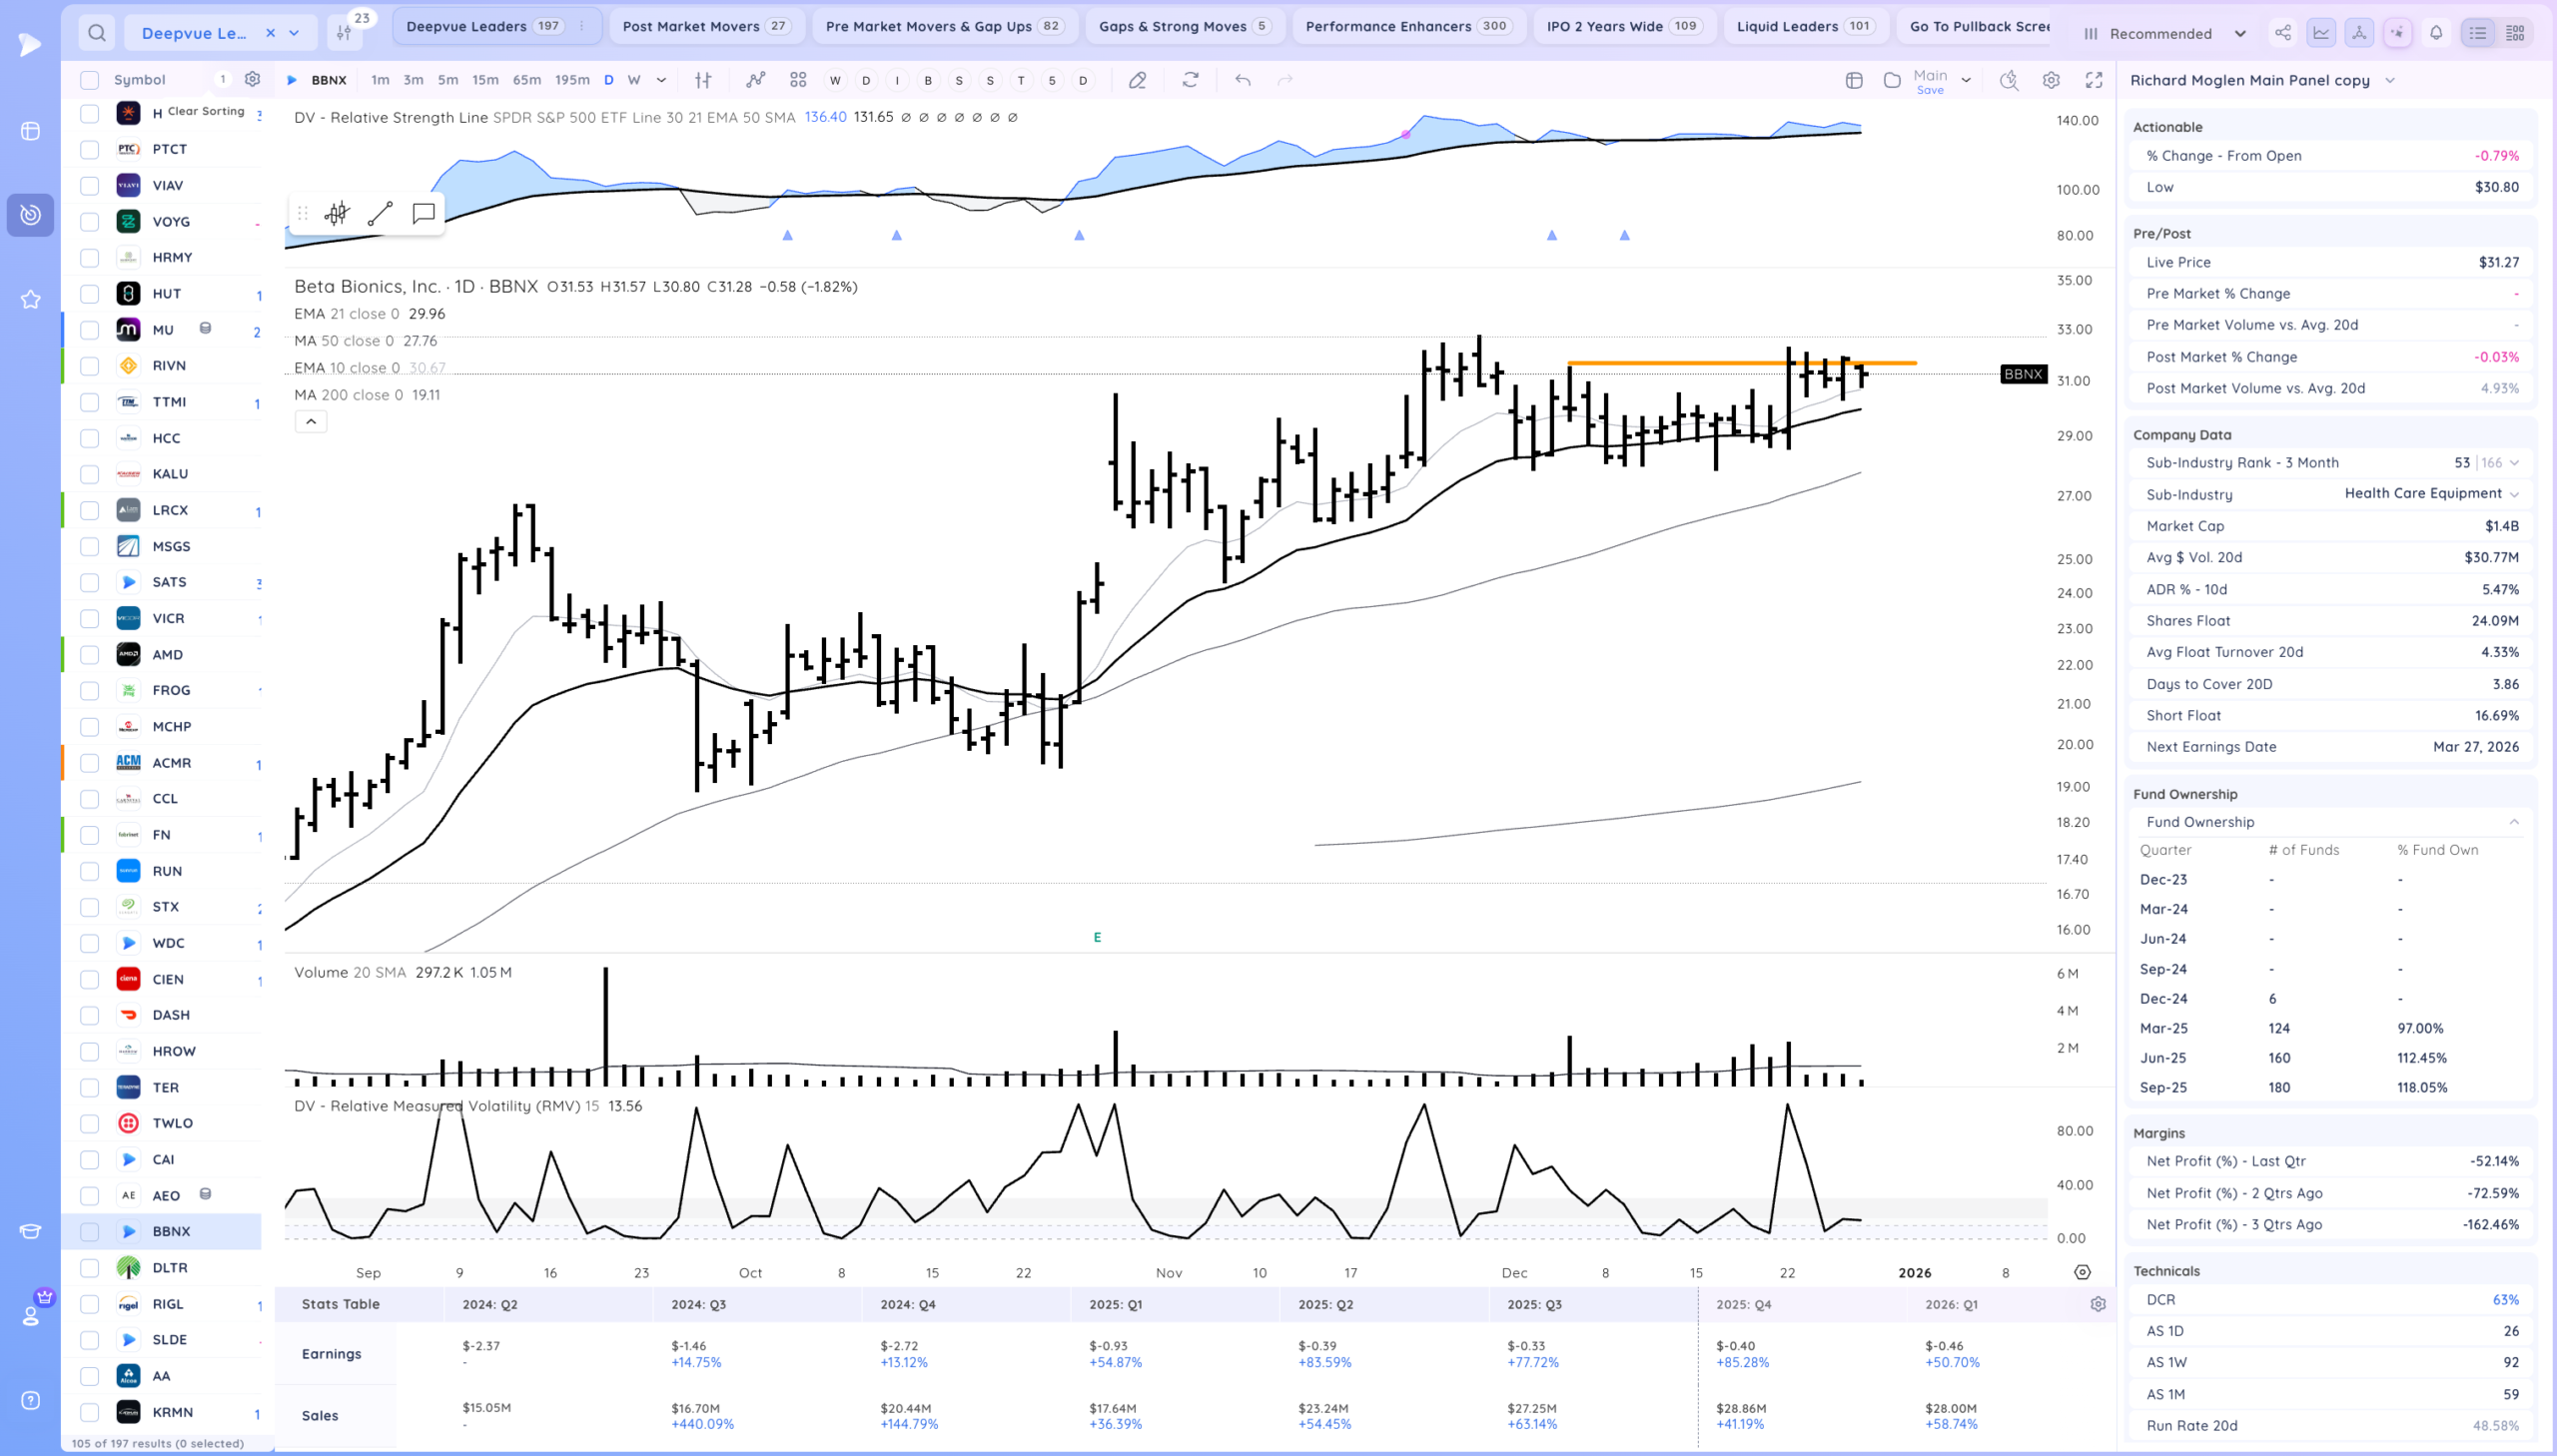Collapse the indicator legend chevron
Image resolution: width=2557 pixels, height=1456 pixels.
coord(311,422)
